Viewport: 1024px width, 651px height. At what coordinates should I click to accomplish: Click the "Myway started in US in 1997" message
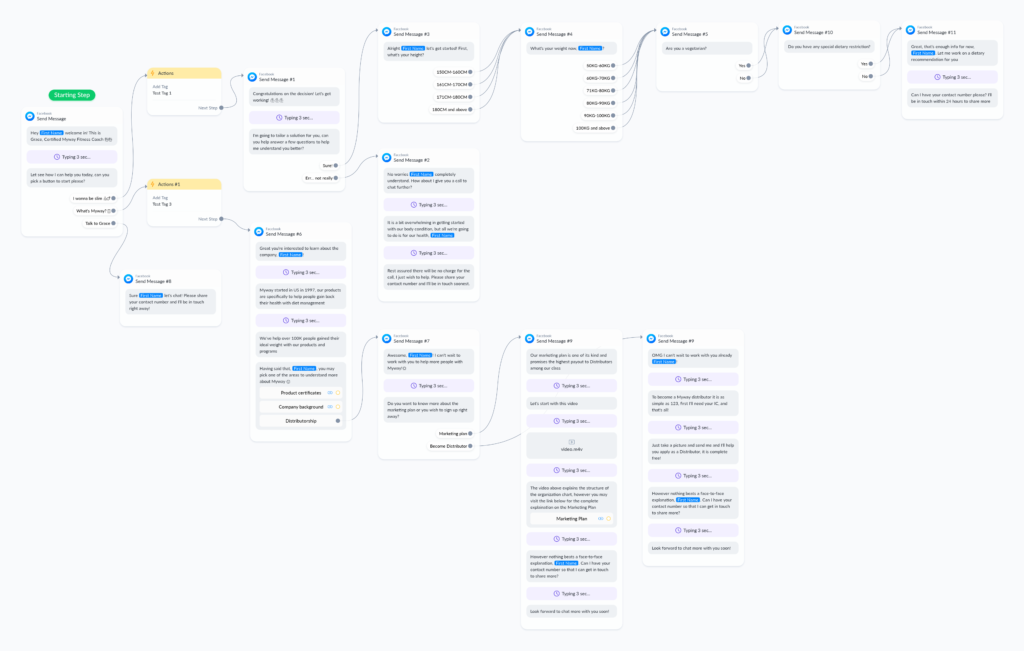point(300,296)
